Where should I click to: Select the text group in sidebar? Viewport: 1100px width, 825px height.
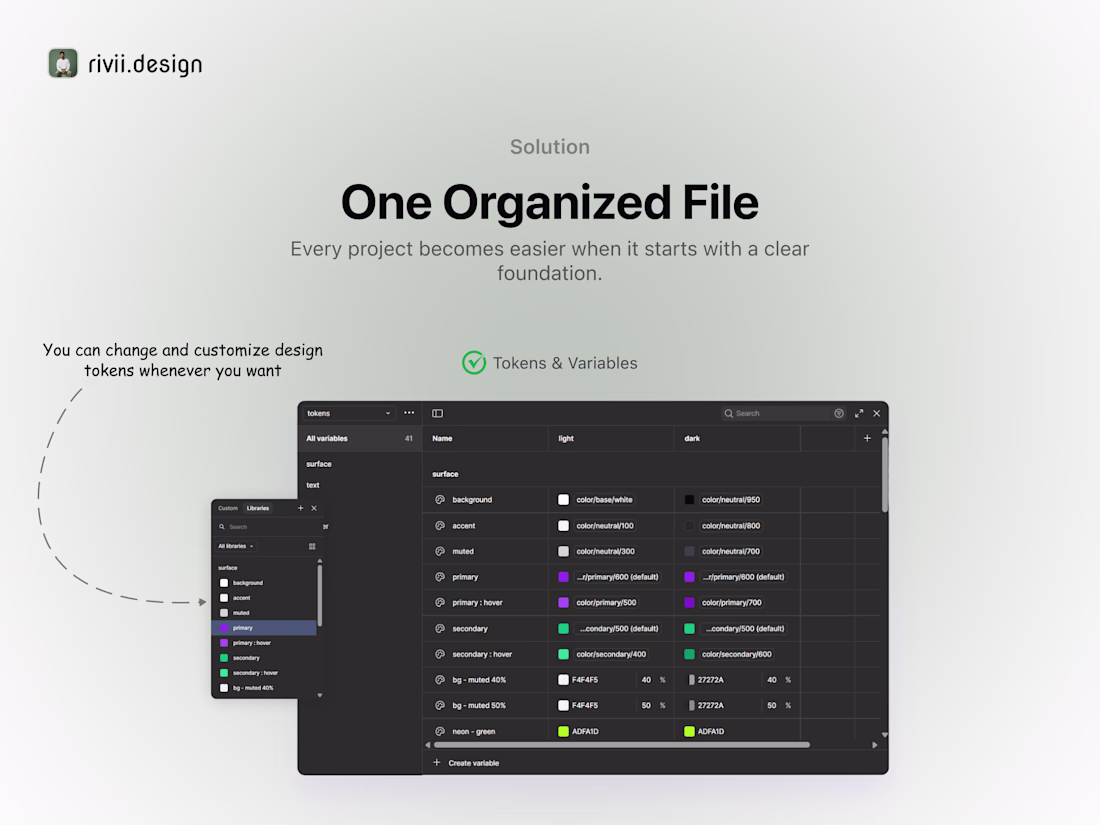pos(313,485)
